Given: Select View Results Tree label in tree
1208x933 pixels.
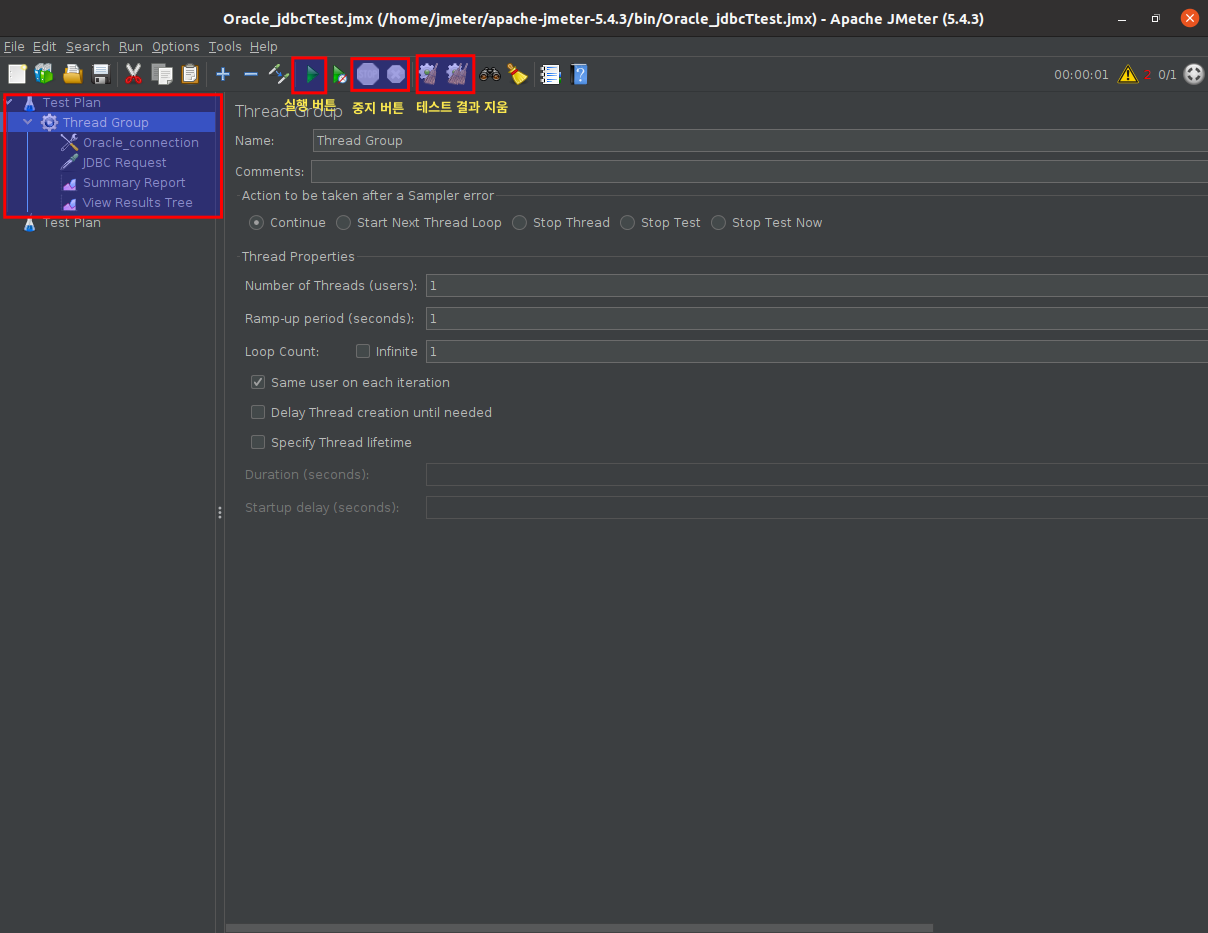Looking at the screenshot, I should tap(138, 202).
